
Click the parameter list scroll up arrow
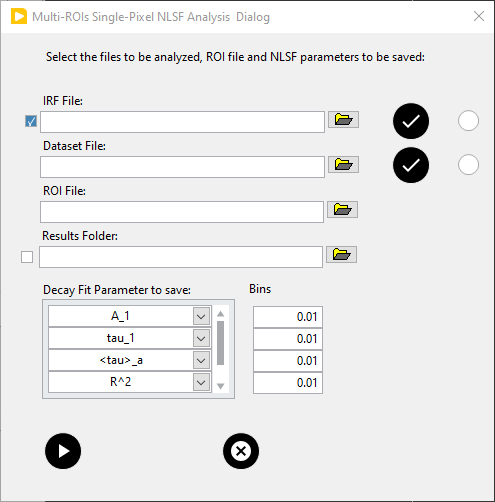click(220, 314)
